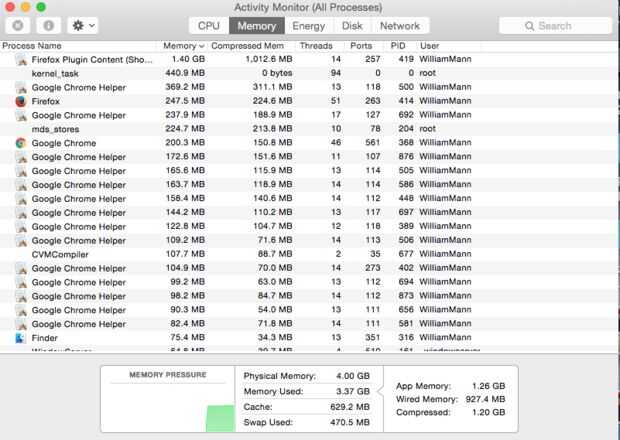The image size is (620, 440).
Task: Toggle Memory column sort order
Action: [184, 46]
